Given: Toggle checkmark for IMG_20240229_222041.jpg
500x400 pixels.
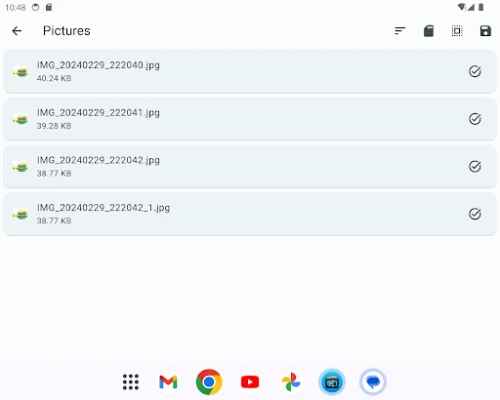Looking at the screenshot, I should point(475,119).
